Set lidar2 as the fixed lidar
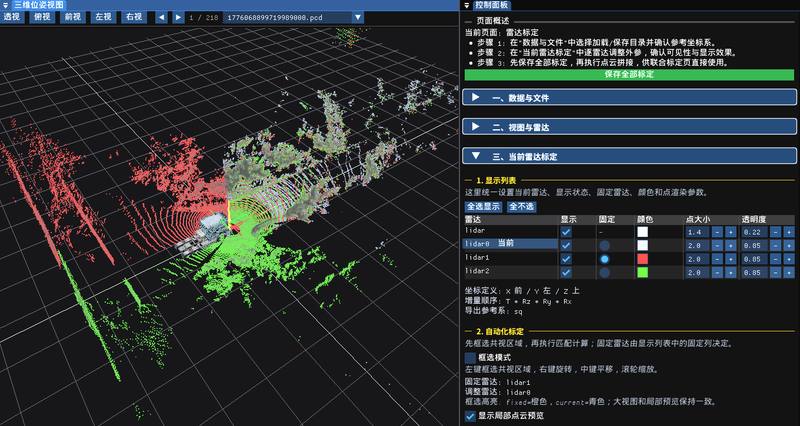Image resolution: width=800 pixels, height=426 pixels. coord(605,272)
